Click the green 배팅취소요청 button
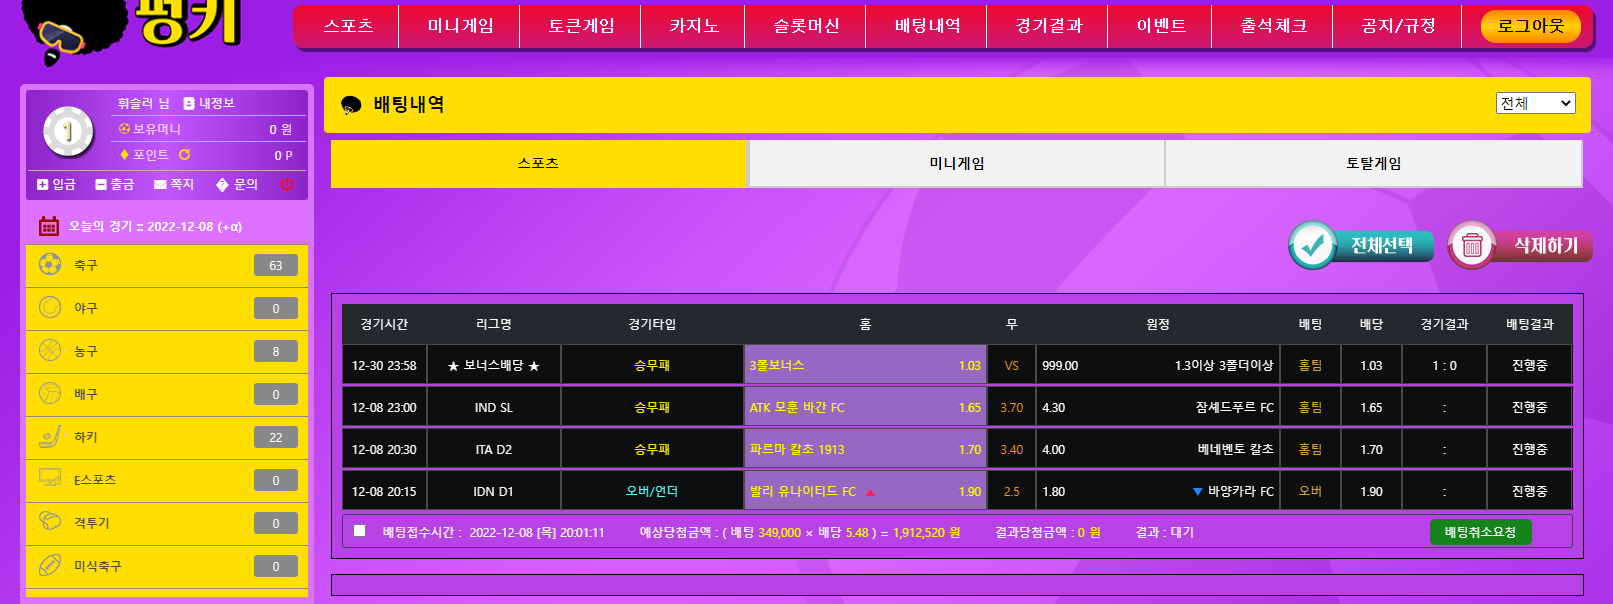The width and height of the screenshot is (1613, 604). pos(1480,532)
